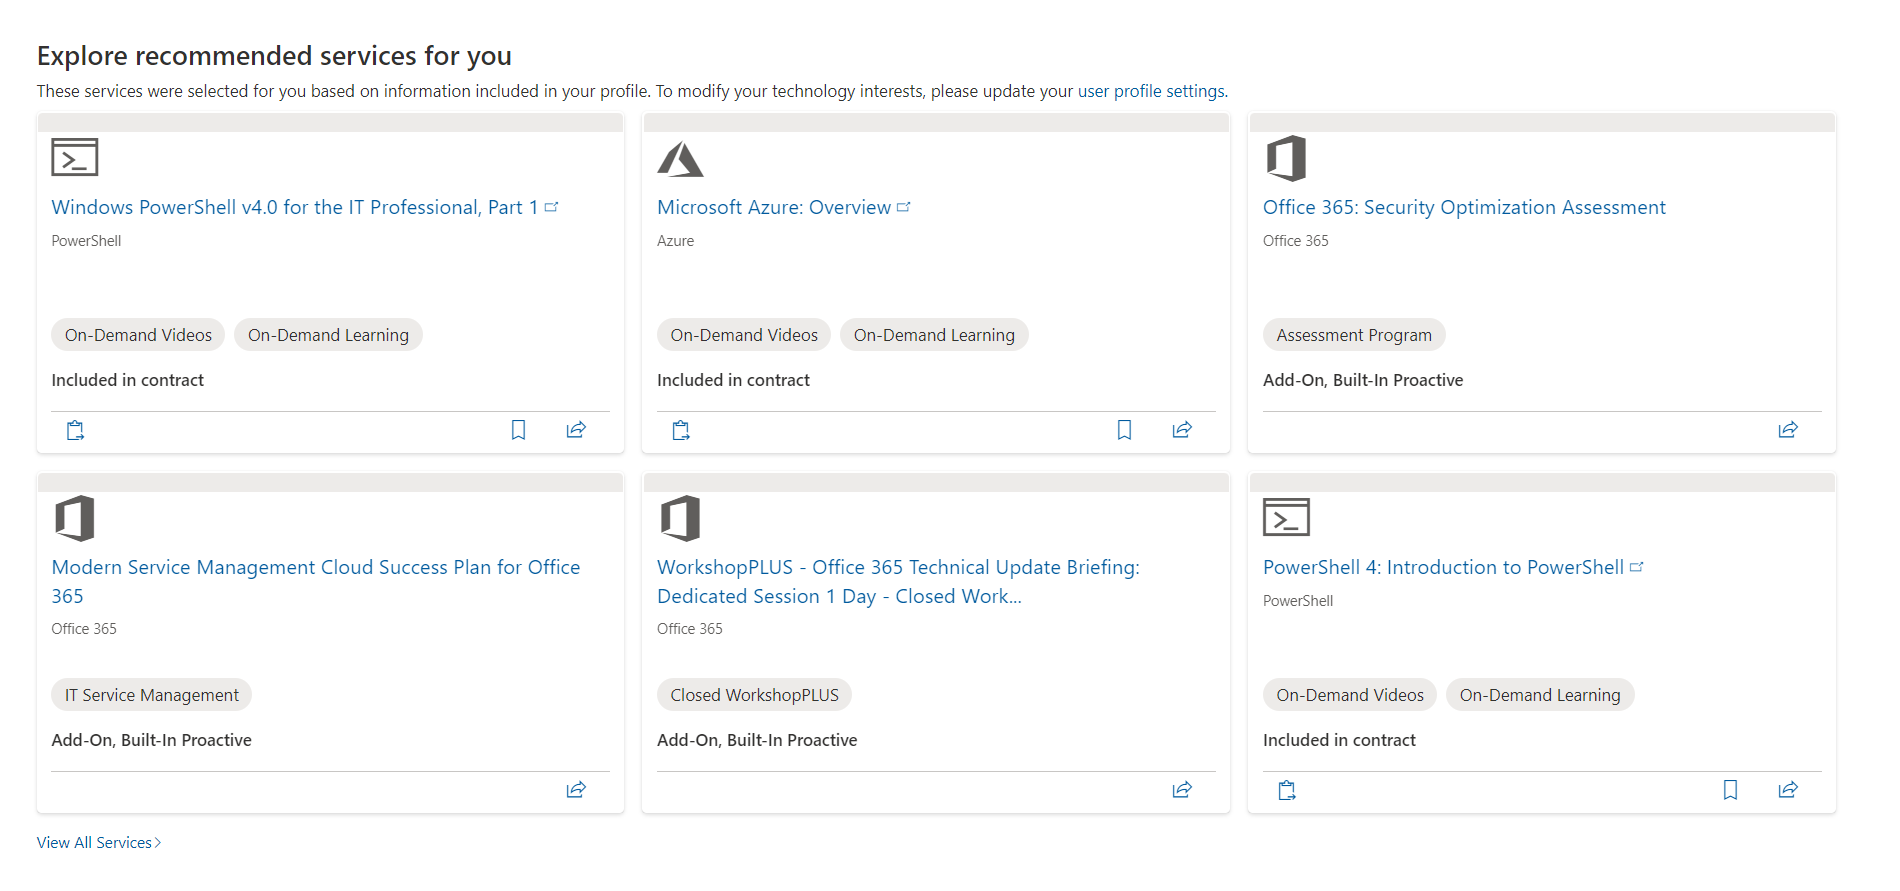Click the Office icon on Security Optimization Assessment card
Screen dimensions: 1900x891
click(1286, 158)
